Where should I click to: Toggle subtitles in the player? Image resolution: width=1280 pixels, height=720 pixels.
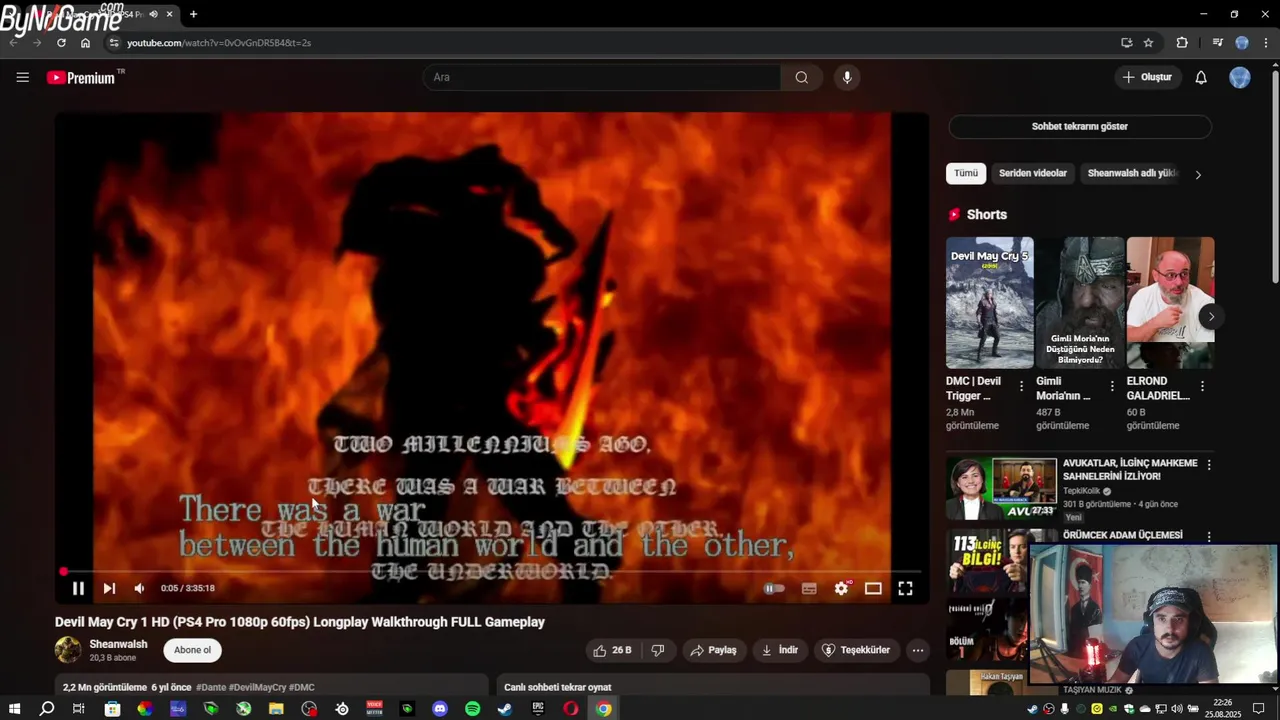pos(809,588)
